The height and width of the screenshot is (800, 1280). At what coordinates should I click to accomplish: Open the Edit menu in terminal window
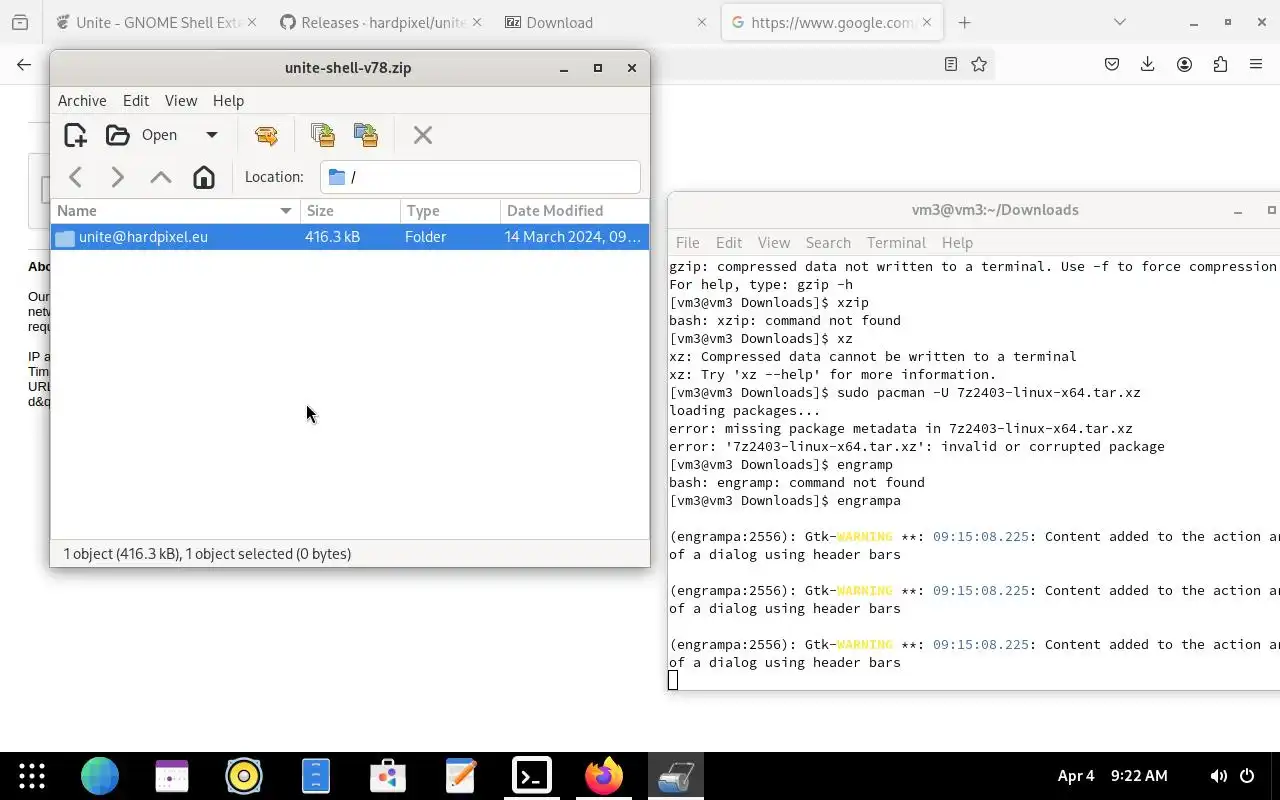point(729,243)
